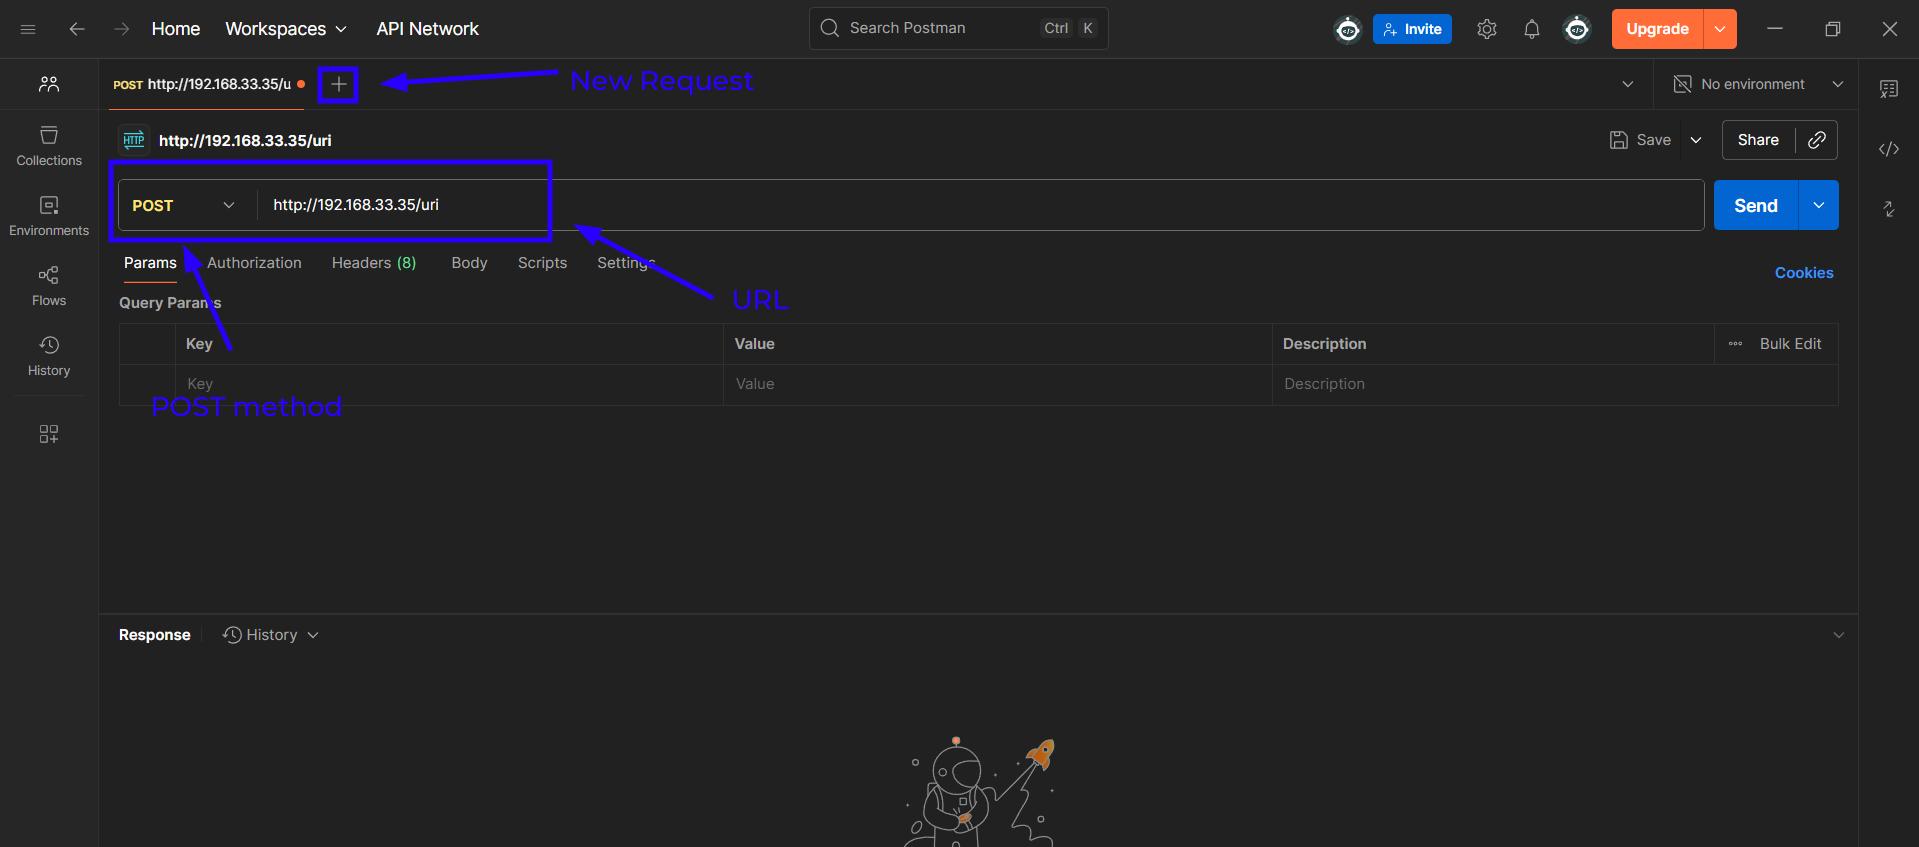Image resolution: width=1919 pixels, height=847 pixels.
Task: Save the request
Action: pos(1640,140)
